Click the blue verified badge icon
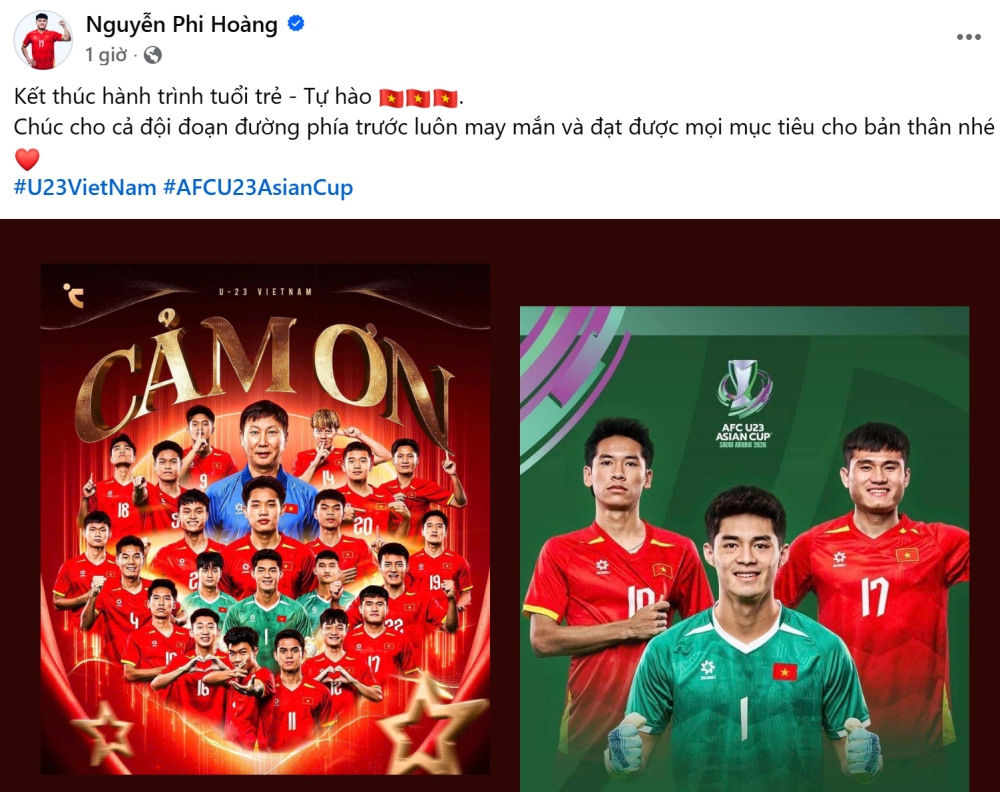Screen dimensions: 1000x792 [296, 24]
